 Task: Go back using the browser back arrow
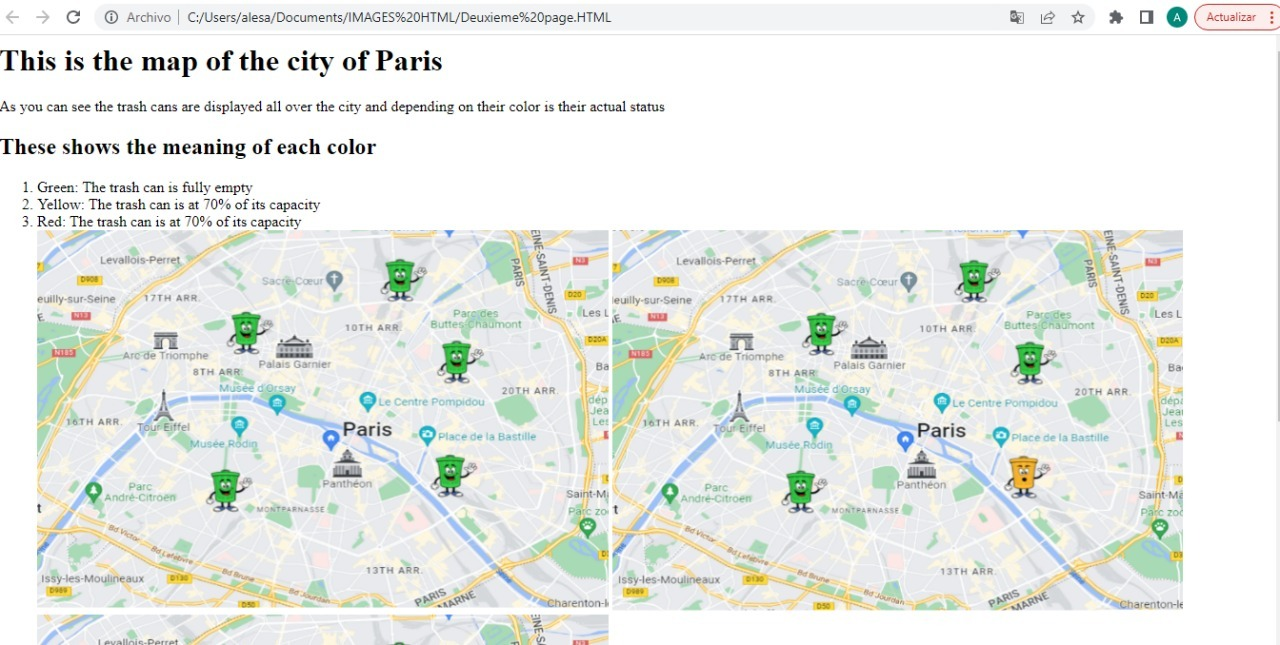point(13,17)
